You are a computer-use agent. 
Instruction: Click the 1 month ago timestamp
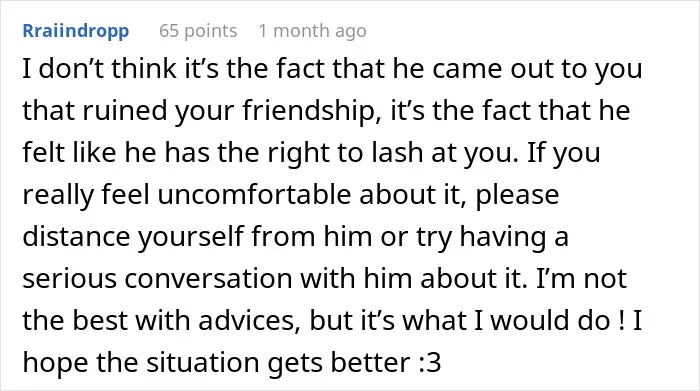(x=312, y=31)
